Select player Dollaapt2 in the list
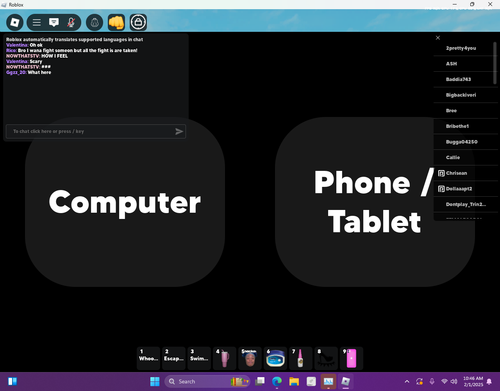The height and width of the screenshot is (391, 500). 465,189
